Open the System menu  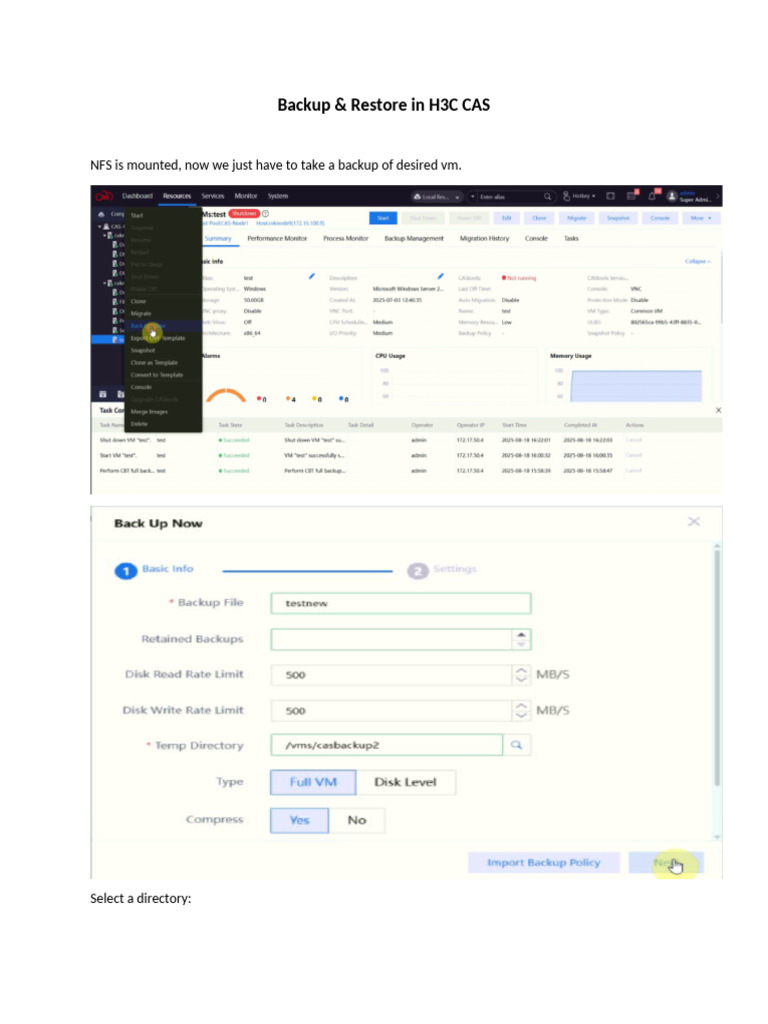click(278, 196)
